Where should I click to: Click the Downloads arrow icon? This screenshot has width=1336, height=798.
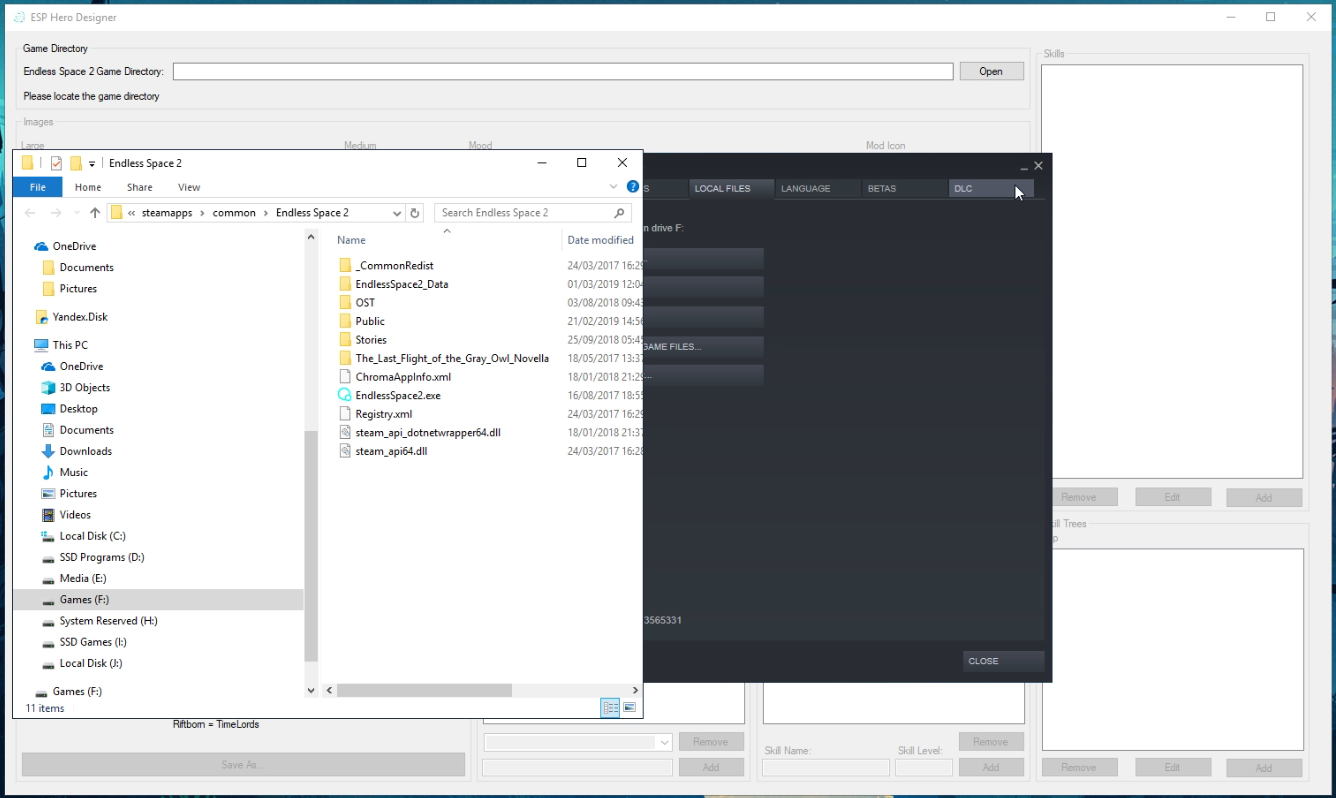pyautogui.click(x=48, y=451)
